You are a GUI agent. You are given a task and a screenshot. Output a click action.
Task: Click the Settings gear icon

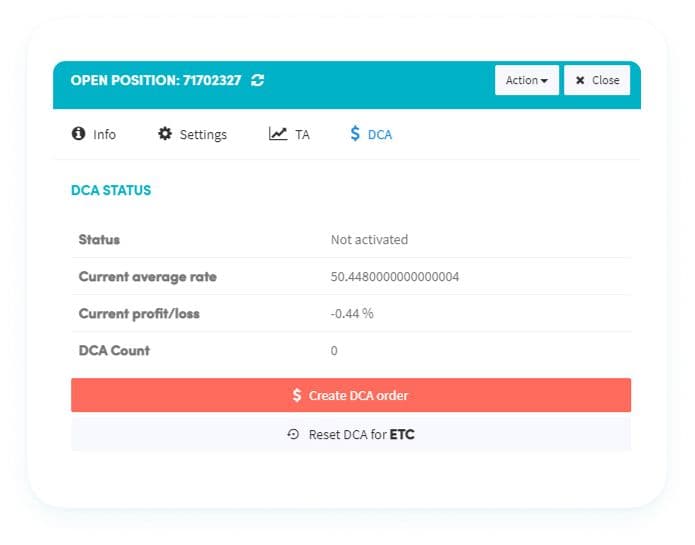click(165, 134)
